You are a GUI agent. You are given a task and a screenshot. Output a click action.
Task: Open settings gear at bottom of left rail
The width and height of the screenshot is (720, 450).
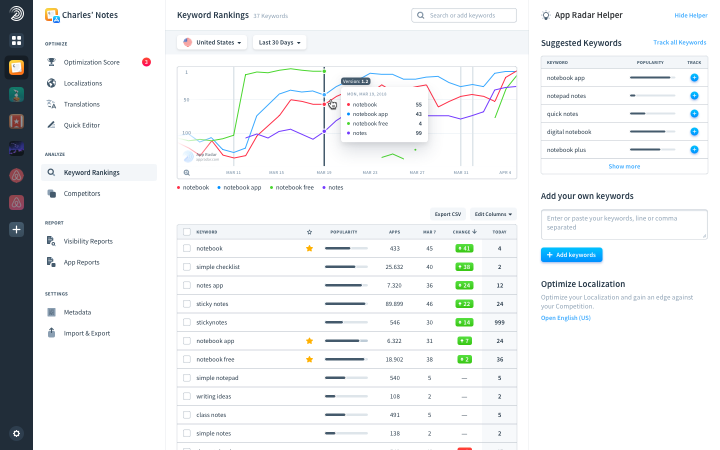17,433
